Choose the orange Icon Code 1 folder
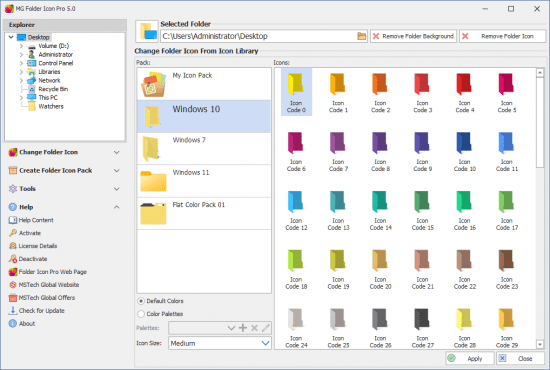550x370 pixels. click(338, 92)
